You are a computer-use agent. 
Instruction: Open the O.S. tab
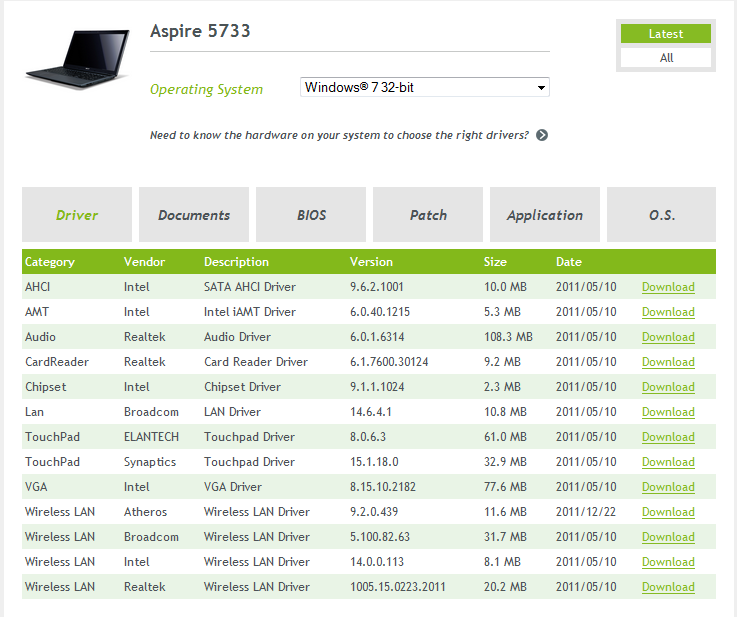tap(661, 215)
